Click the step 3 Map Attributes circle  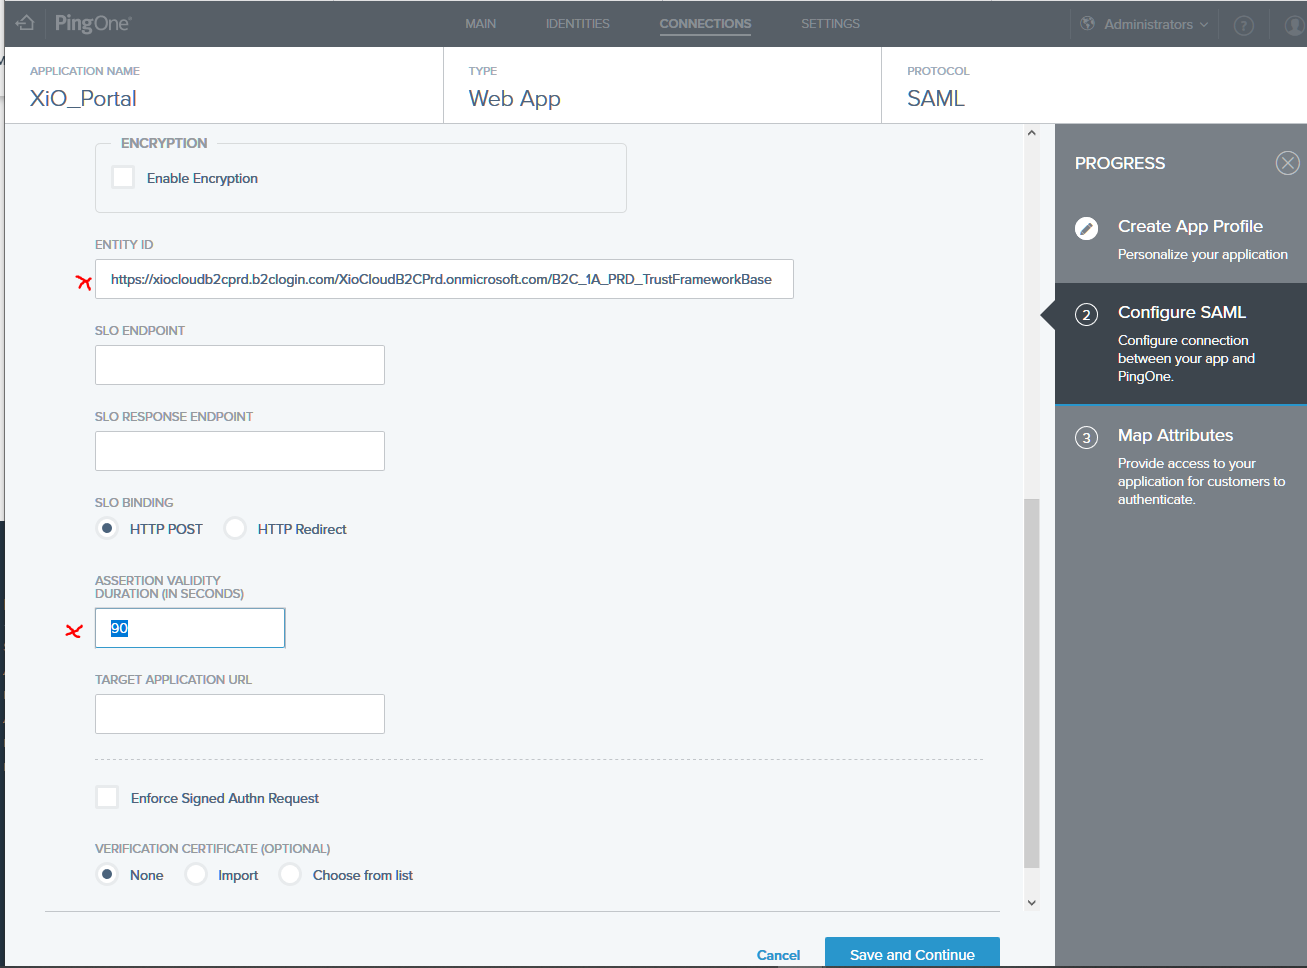pyautogui.click(x=1086, y=437)
